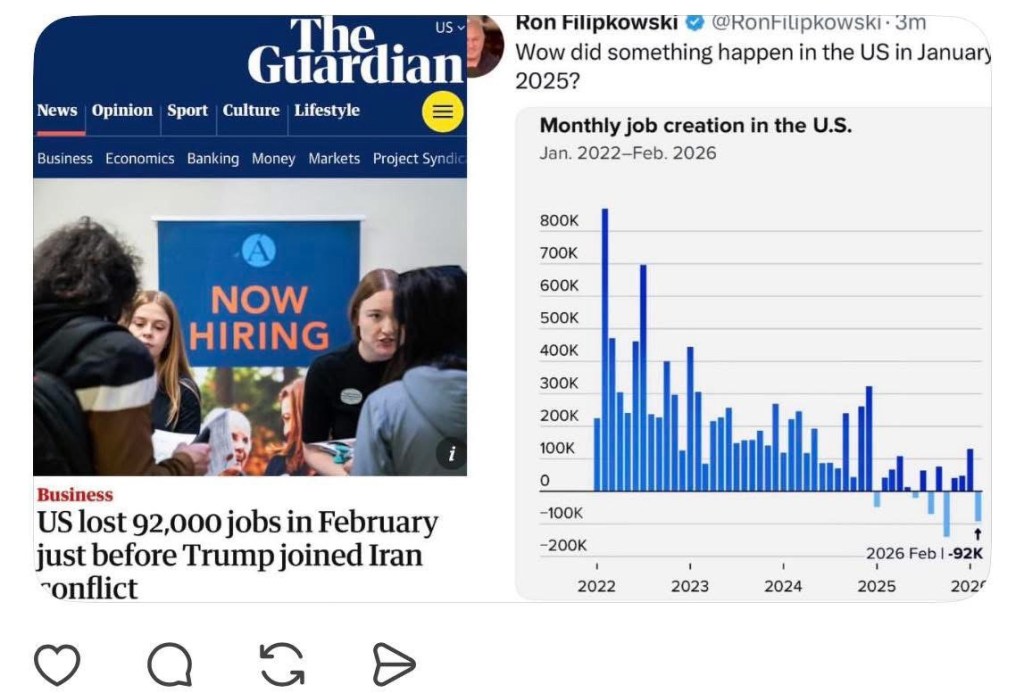1024x693 pixels.
Task: Open comments with speech bubble icon
Action: coord(170,664)
